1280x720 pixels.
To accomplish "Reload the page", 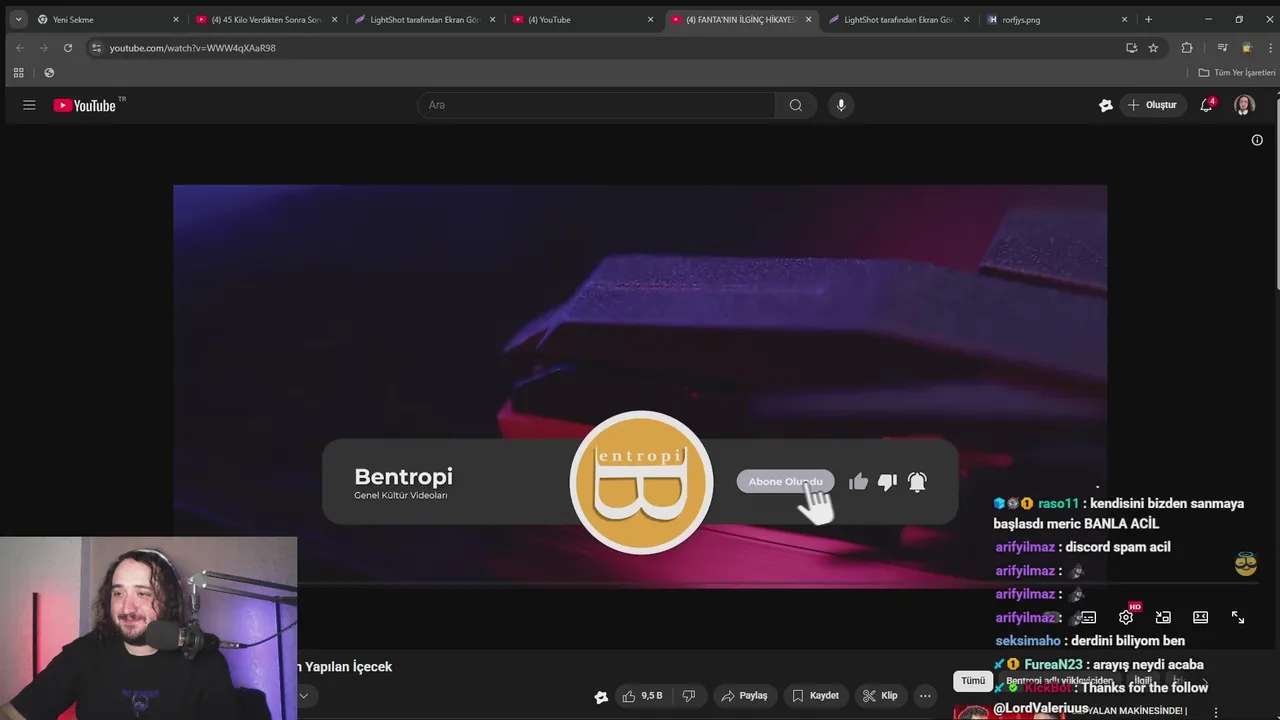I will point(68,48).
